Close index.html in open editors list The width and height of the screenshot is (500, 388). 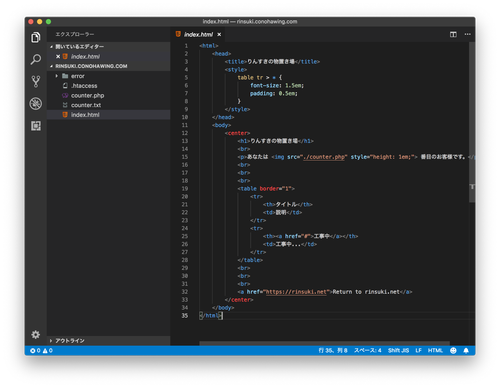[x=58, y=56]
